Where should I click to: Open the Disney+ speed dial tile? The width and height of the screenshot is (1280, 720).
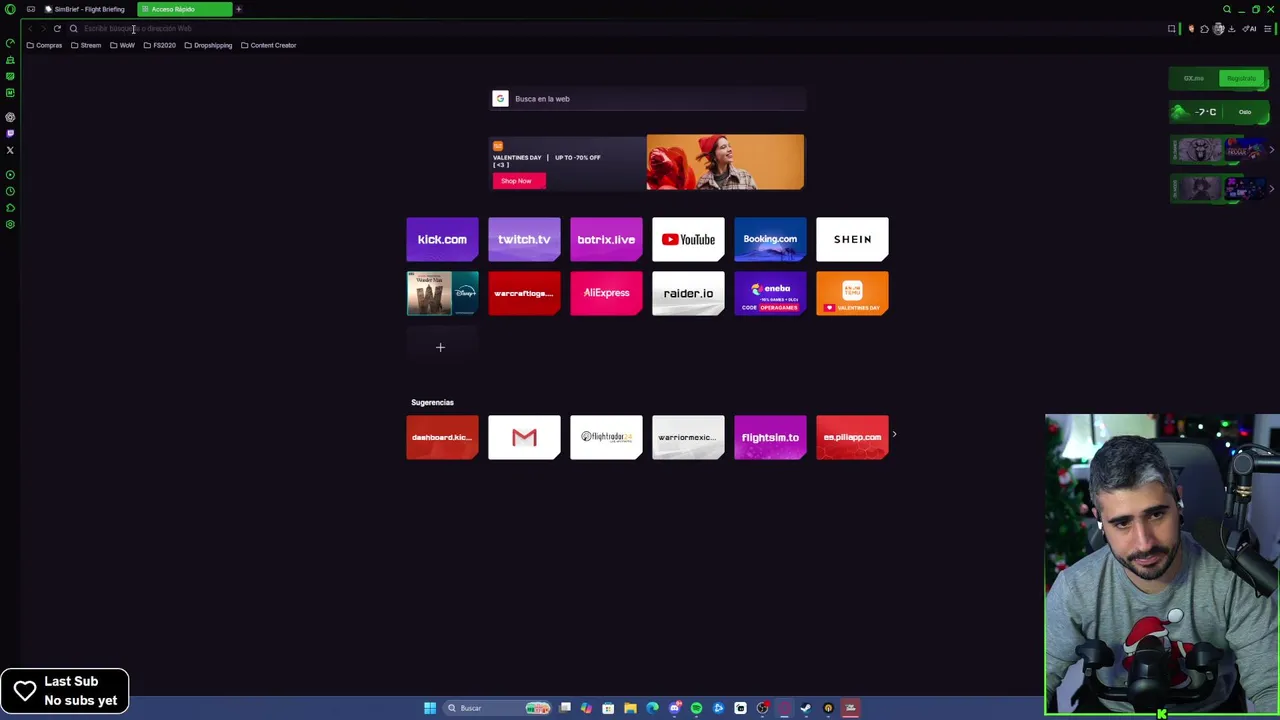point(442,293)
